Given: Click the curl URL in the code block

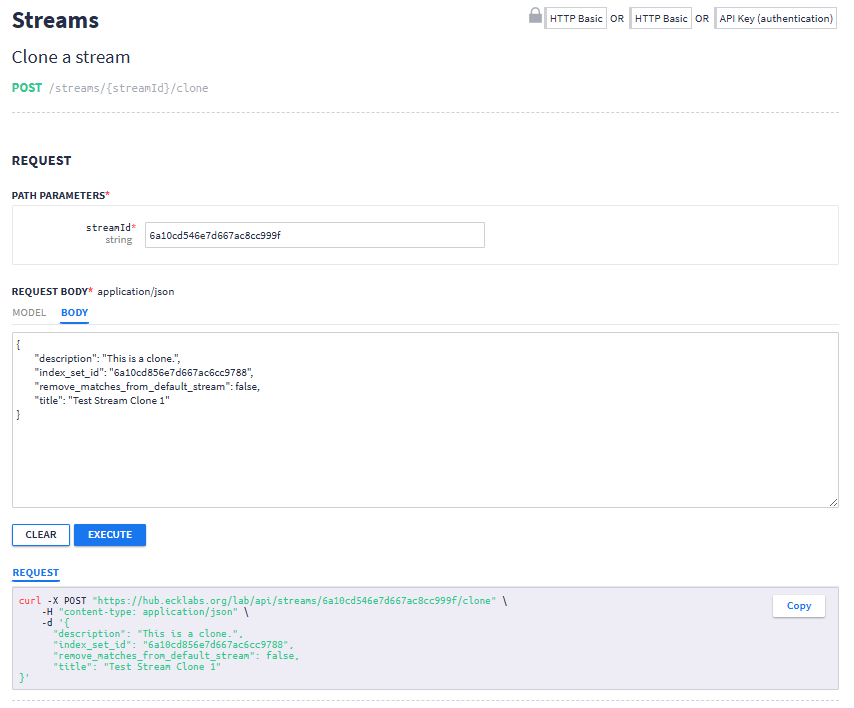Looking at the screenshot, I should click(x=294, y=601).
